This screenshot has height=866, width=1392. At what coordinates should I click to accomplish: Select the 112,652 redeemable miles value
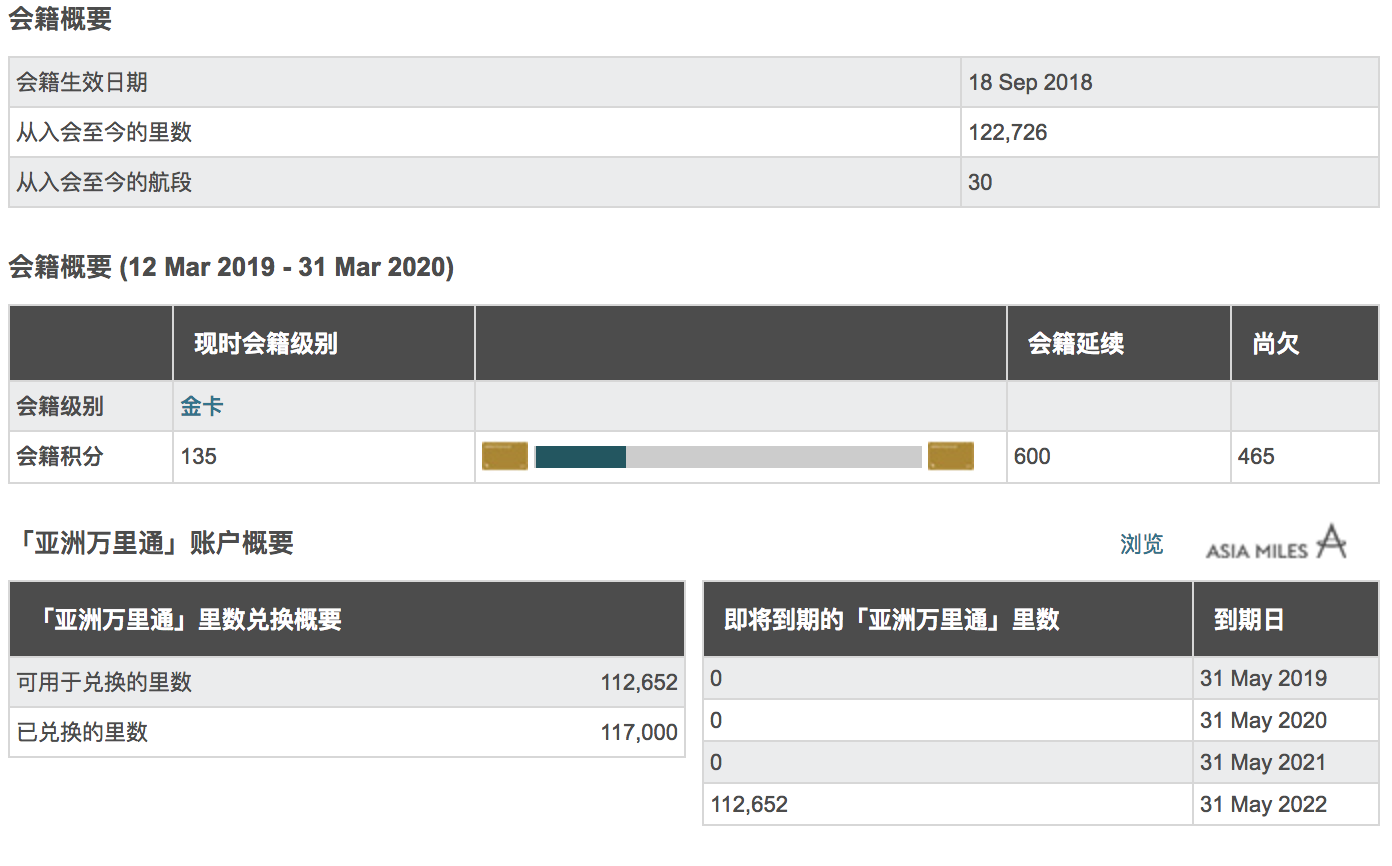click(x=639, y=683)
